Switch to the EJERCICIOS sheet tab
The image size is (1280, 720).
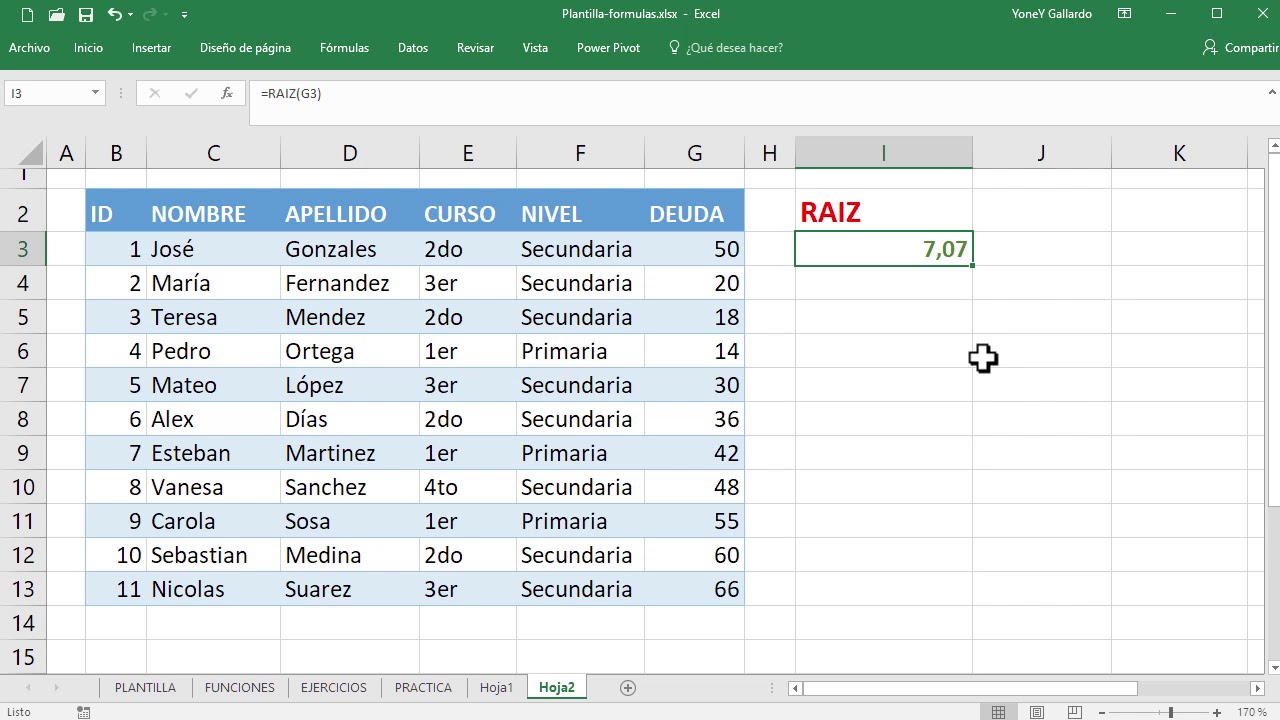point(333,688)
